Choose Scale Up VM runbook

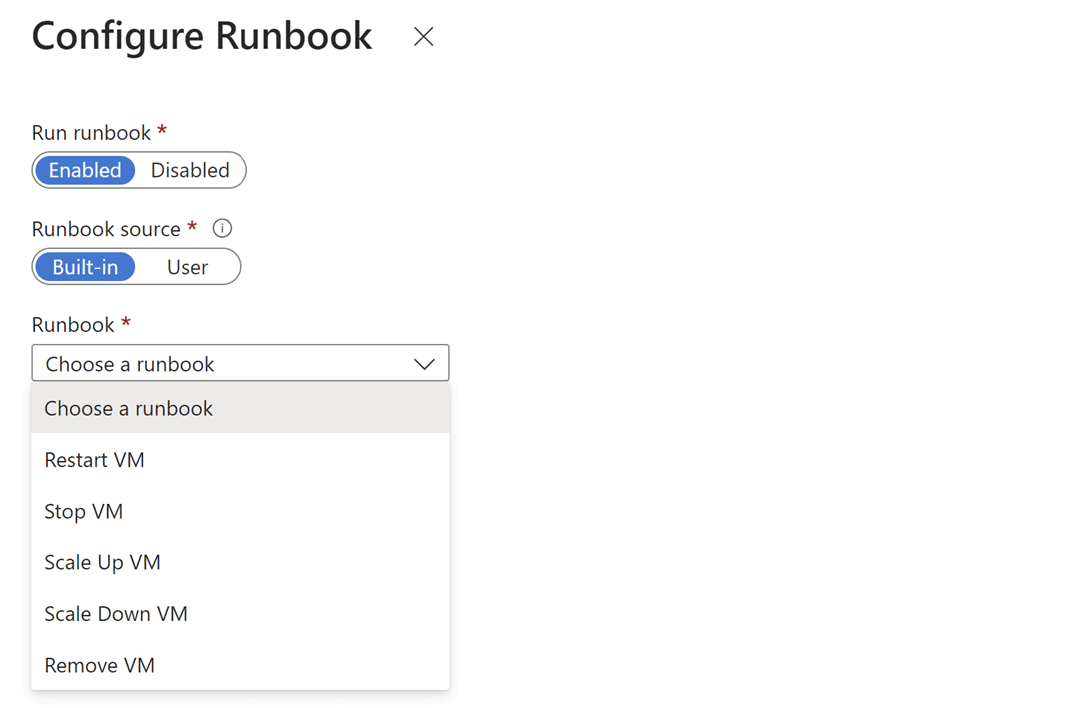(102, 562)
